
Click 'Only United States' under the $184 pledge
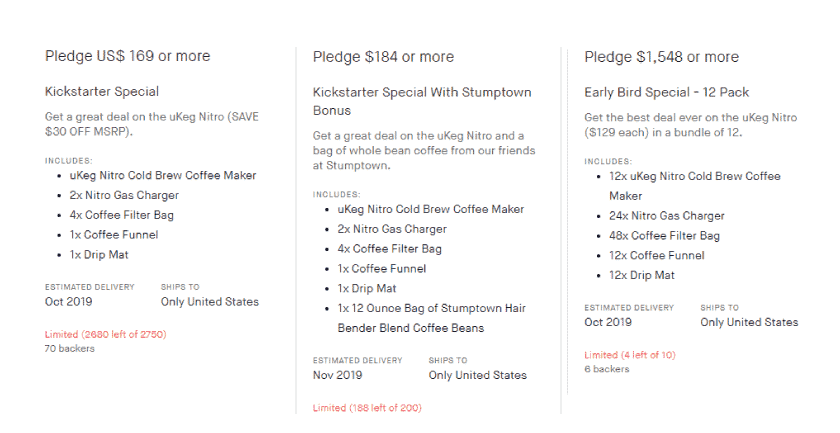pos(477,375)
